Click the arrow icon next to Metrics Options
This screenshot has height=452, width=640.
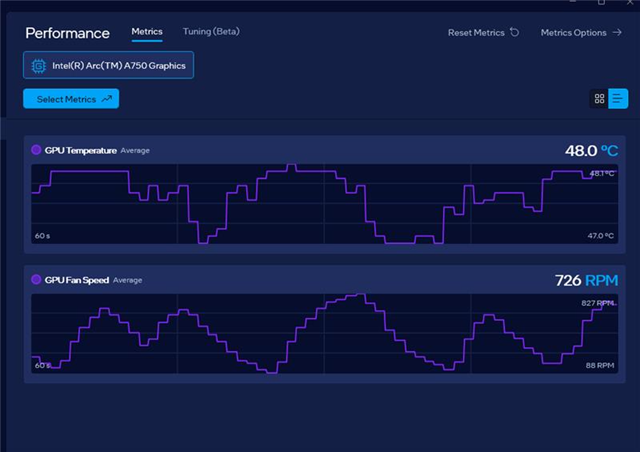point(617,32)
